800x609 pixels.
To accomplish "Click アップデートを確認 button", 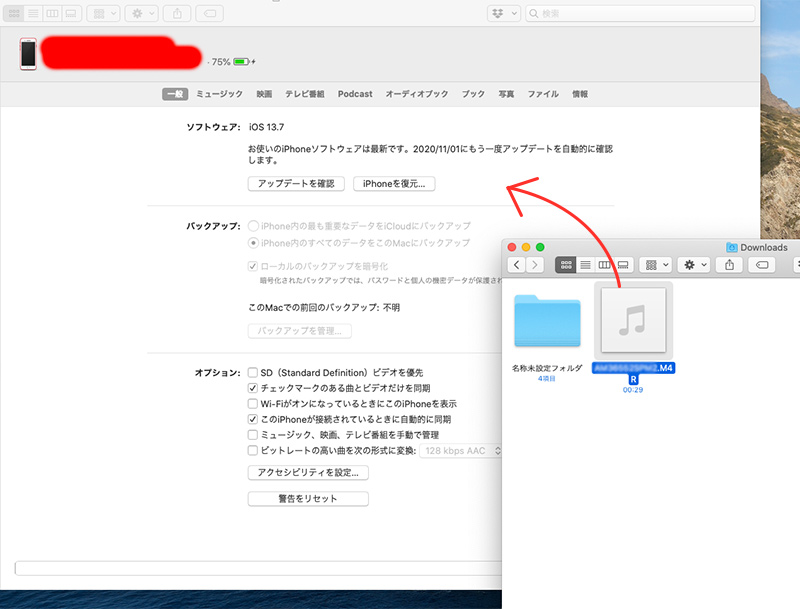I will (296, 184).
